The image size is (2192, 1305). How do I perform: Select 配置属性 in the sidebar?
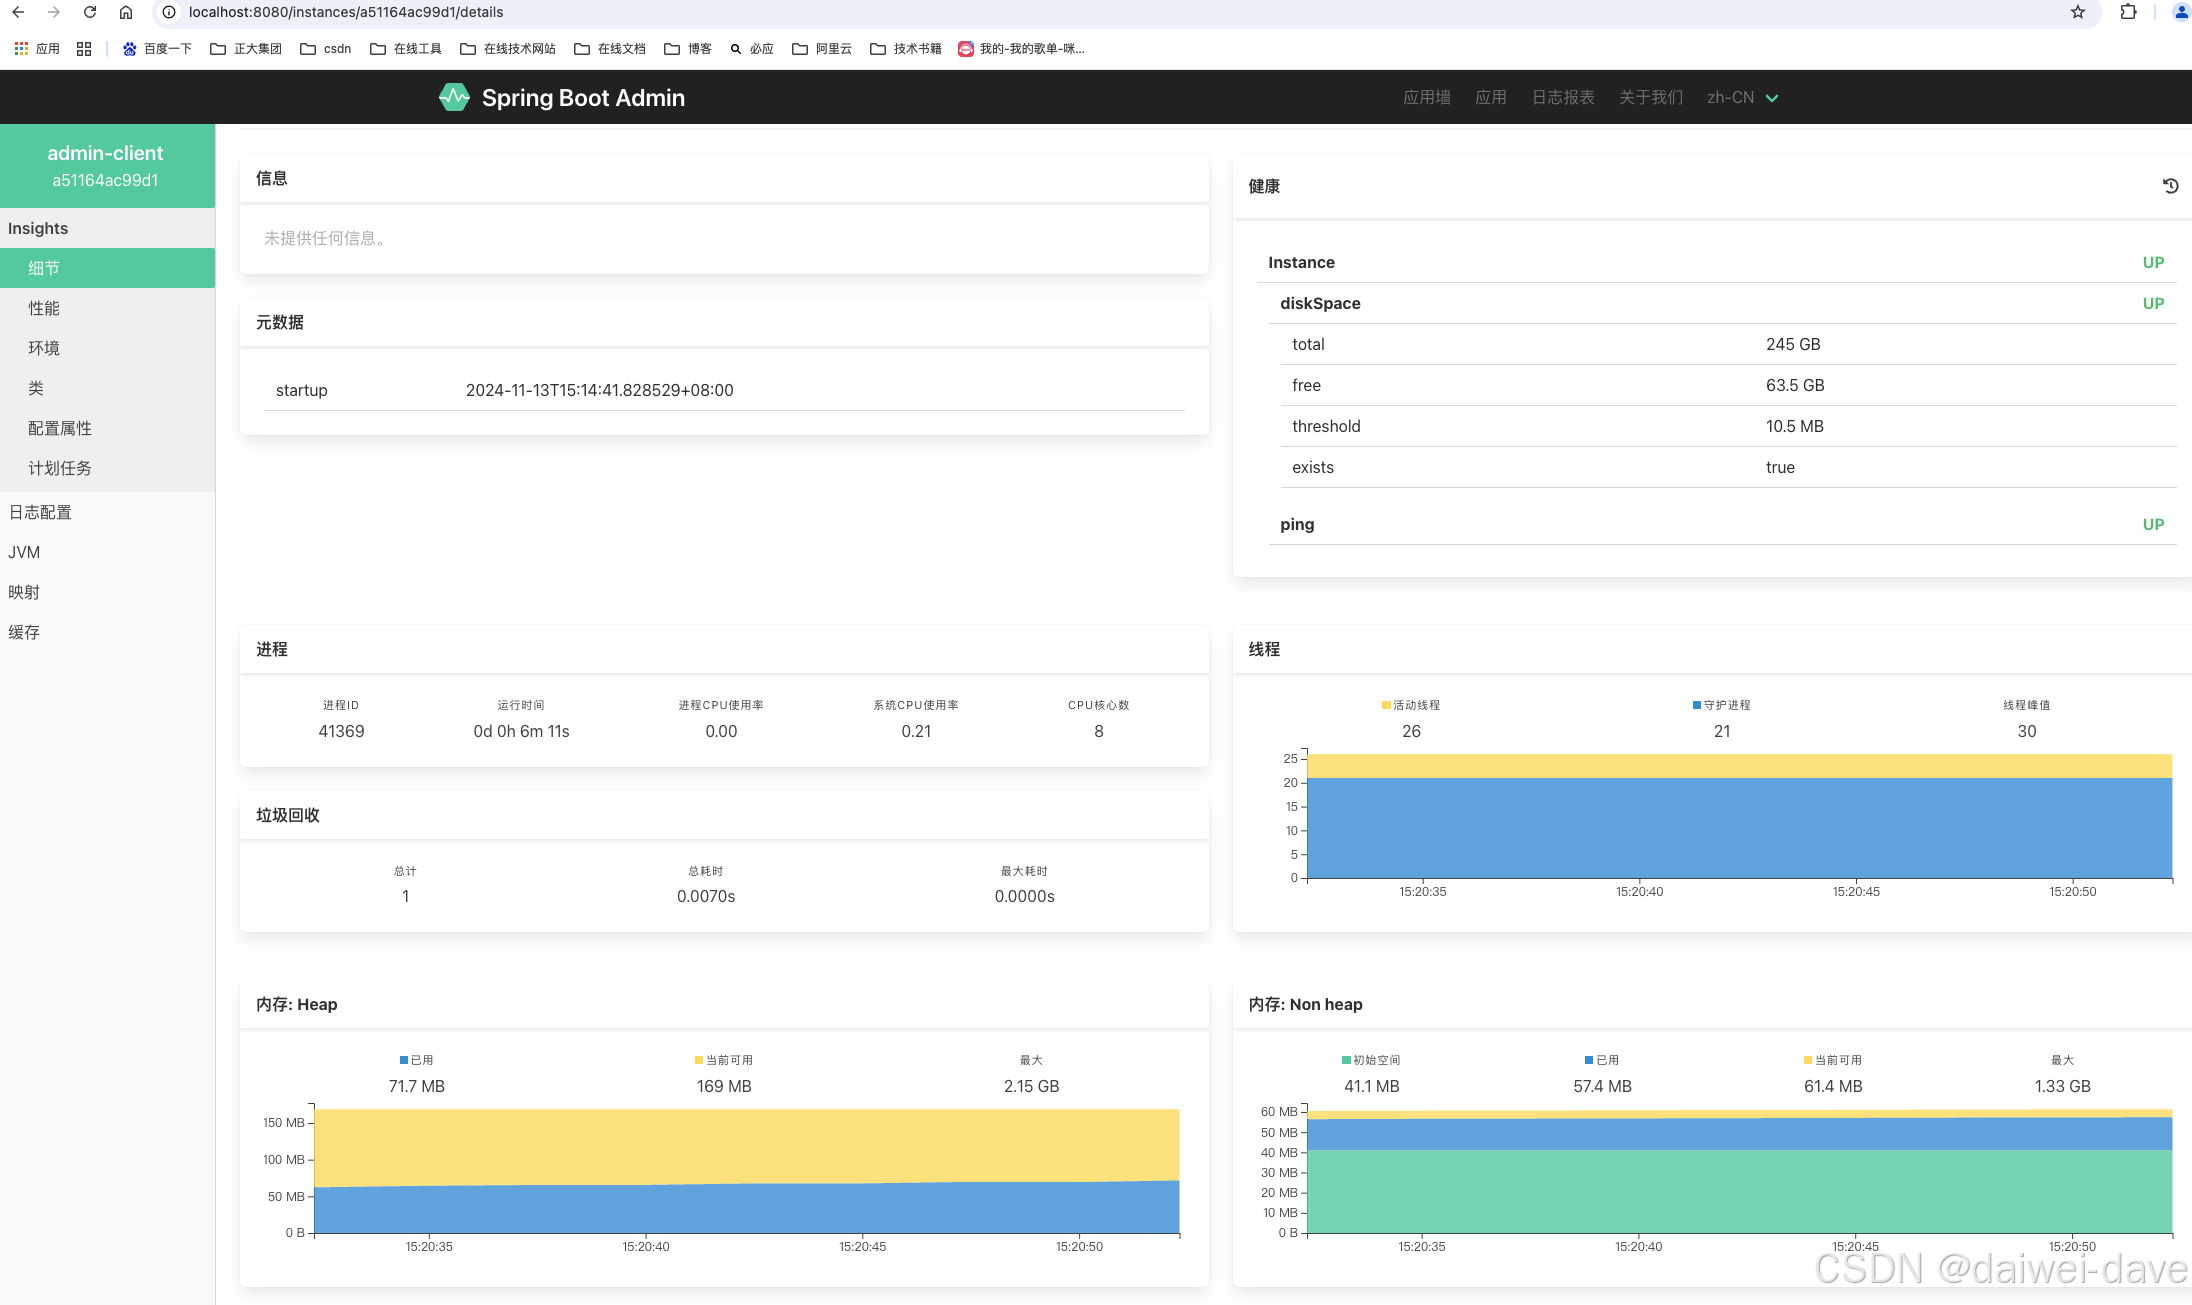point(107,428)
